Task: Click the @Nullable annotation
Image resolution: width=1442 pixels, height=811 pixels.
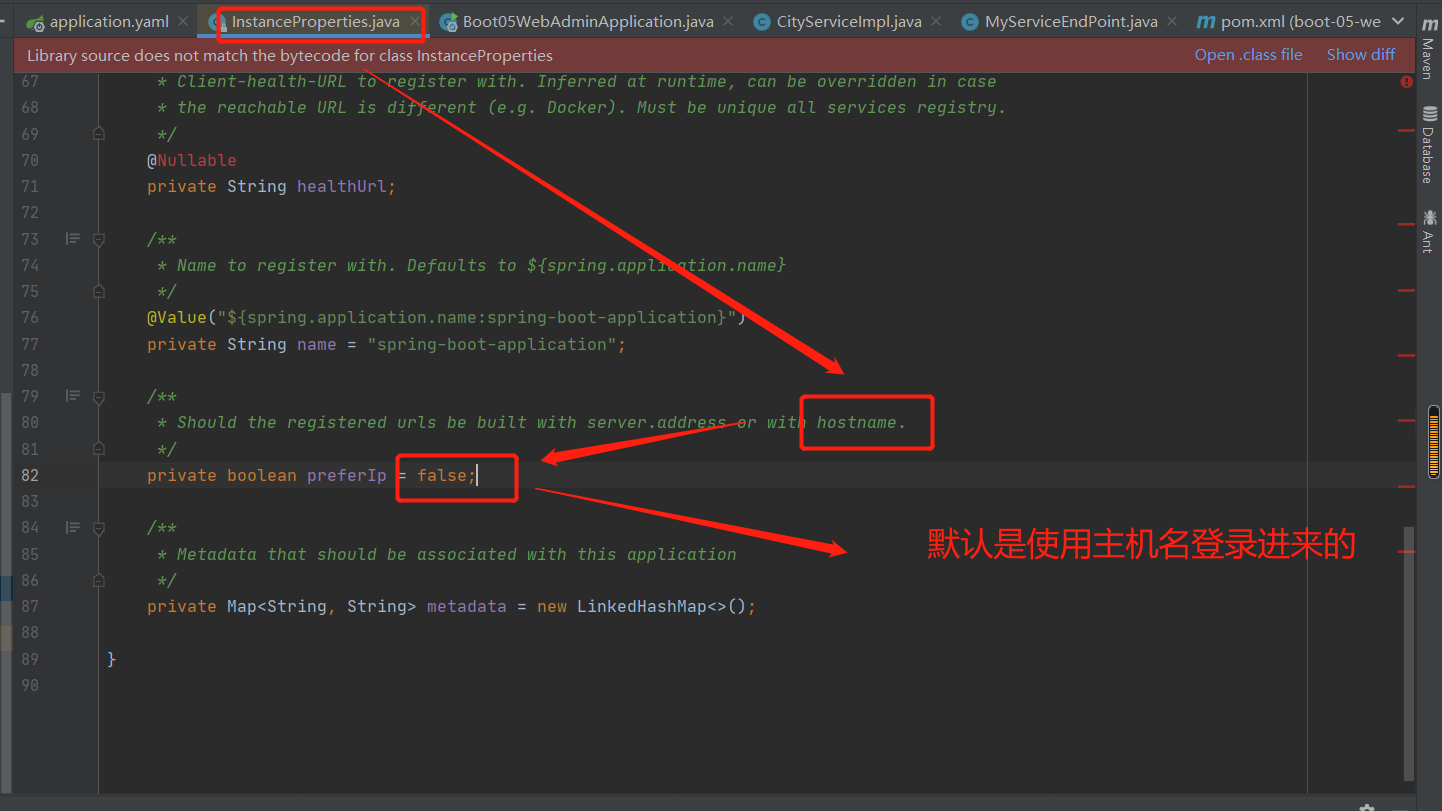Action: 192,160
